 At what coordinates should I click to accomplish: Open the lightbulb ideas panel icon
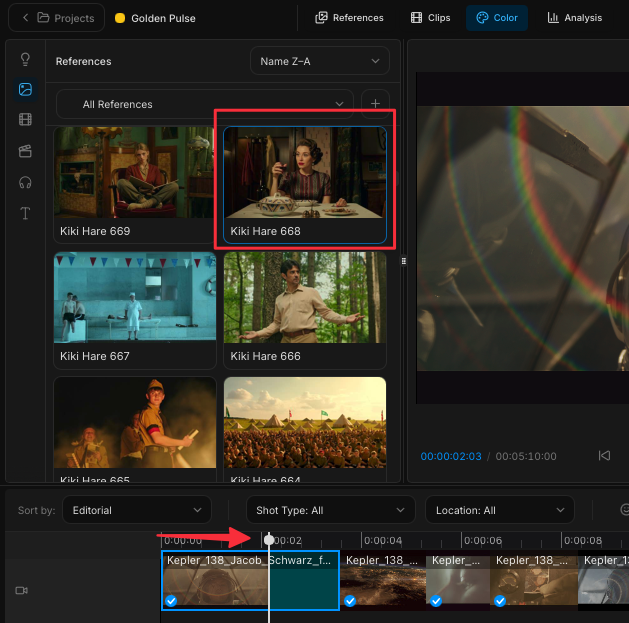(25, 59)
